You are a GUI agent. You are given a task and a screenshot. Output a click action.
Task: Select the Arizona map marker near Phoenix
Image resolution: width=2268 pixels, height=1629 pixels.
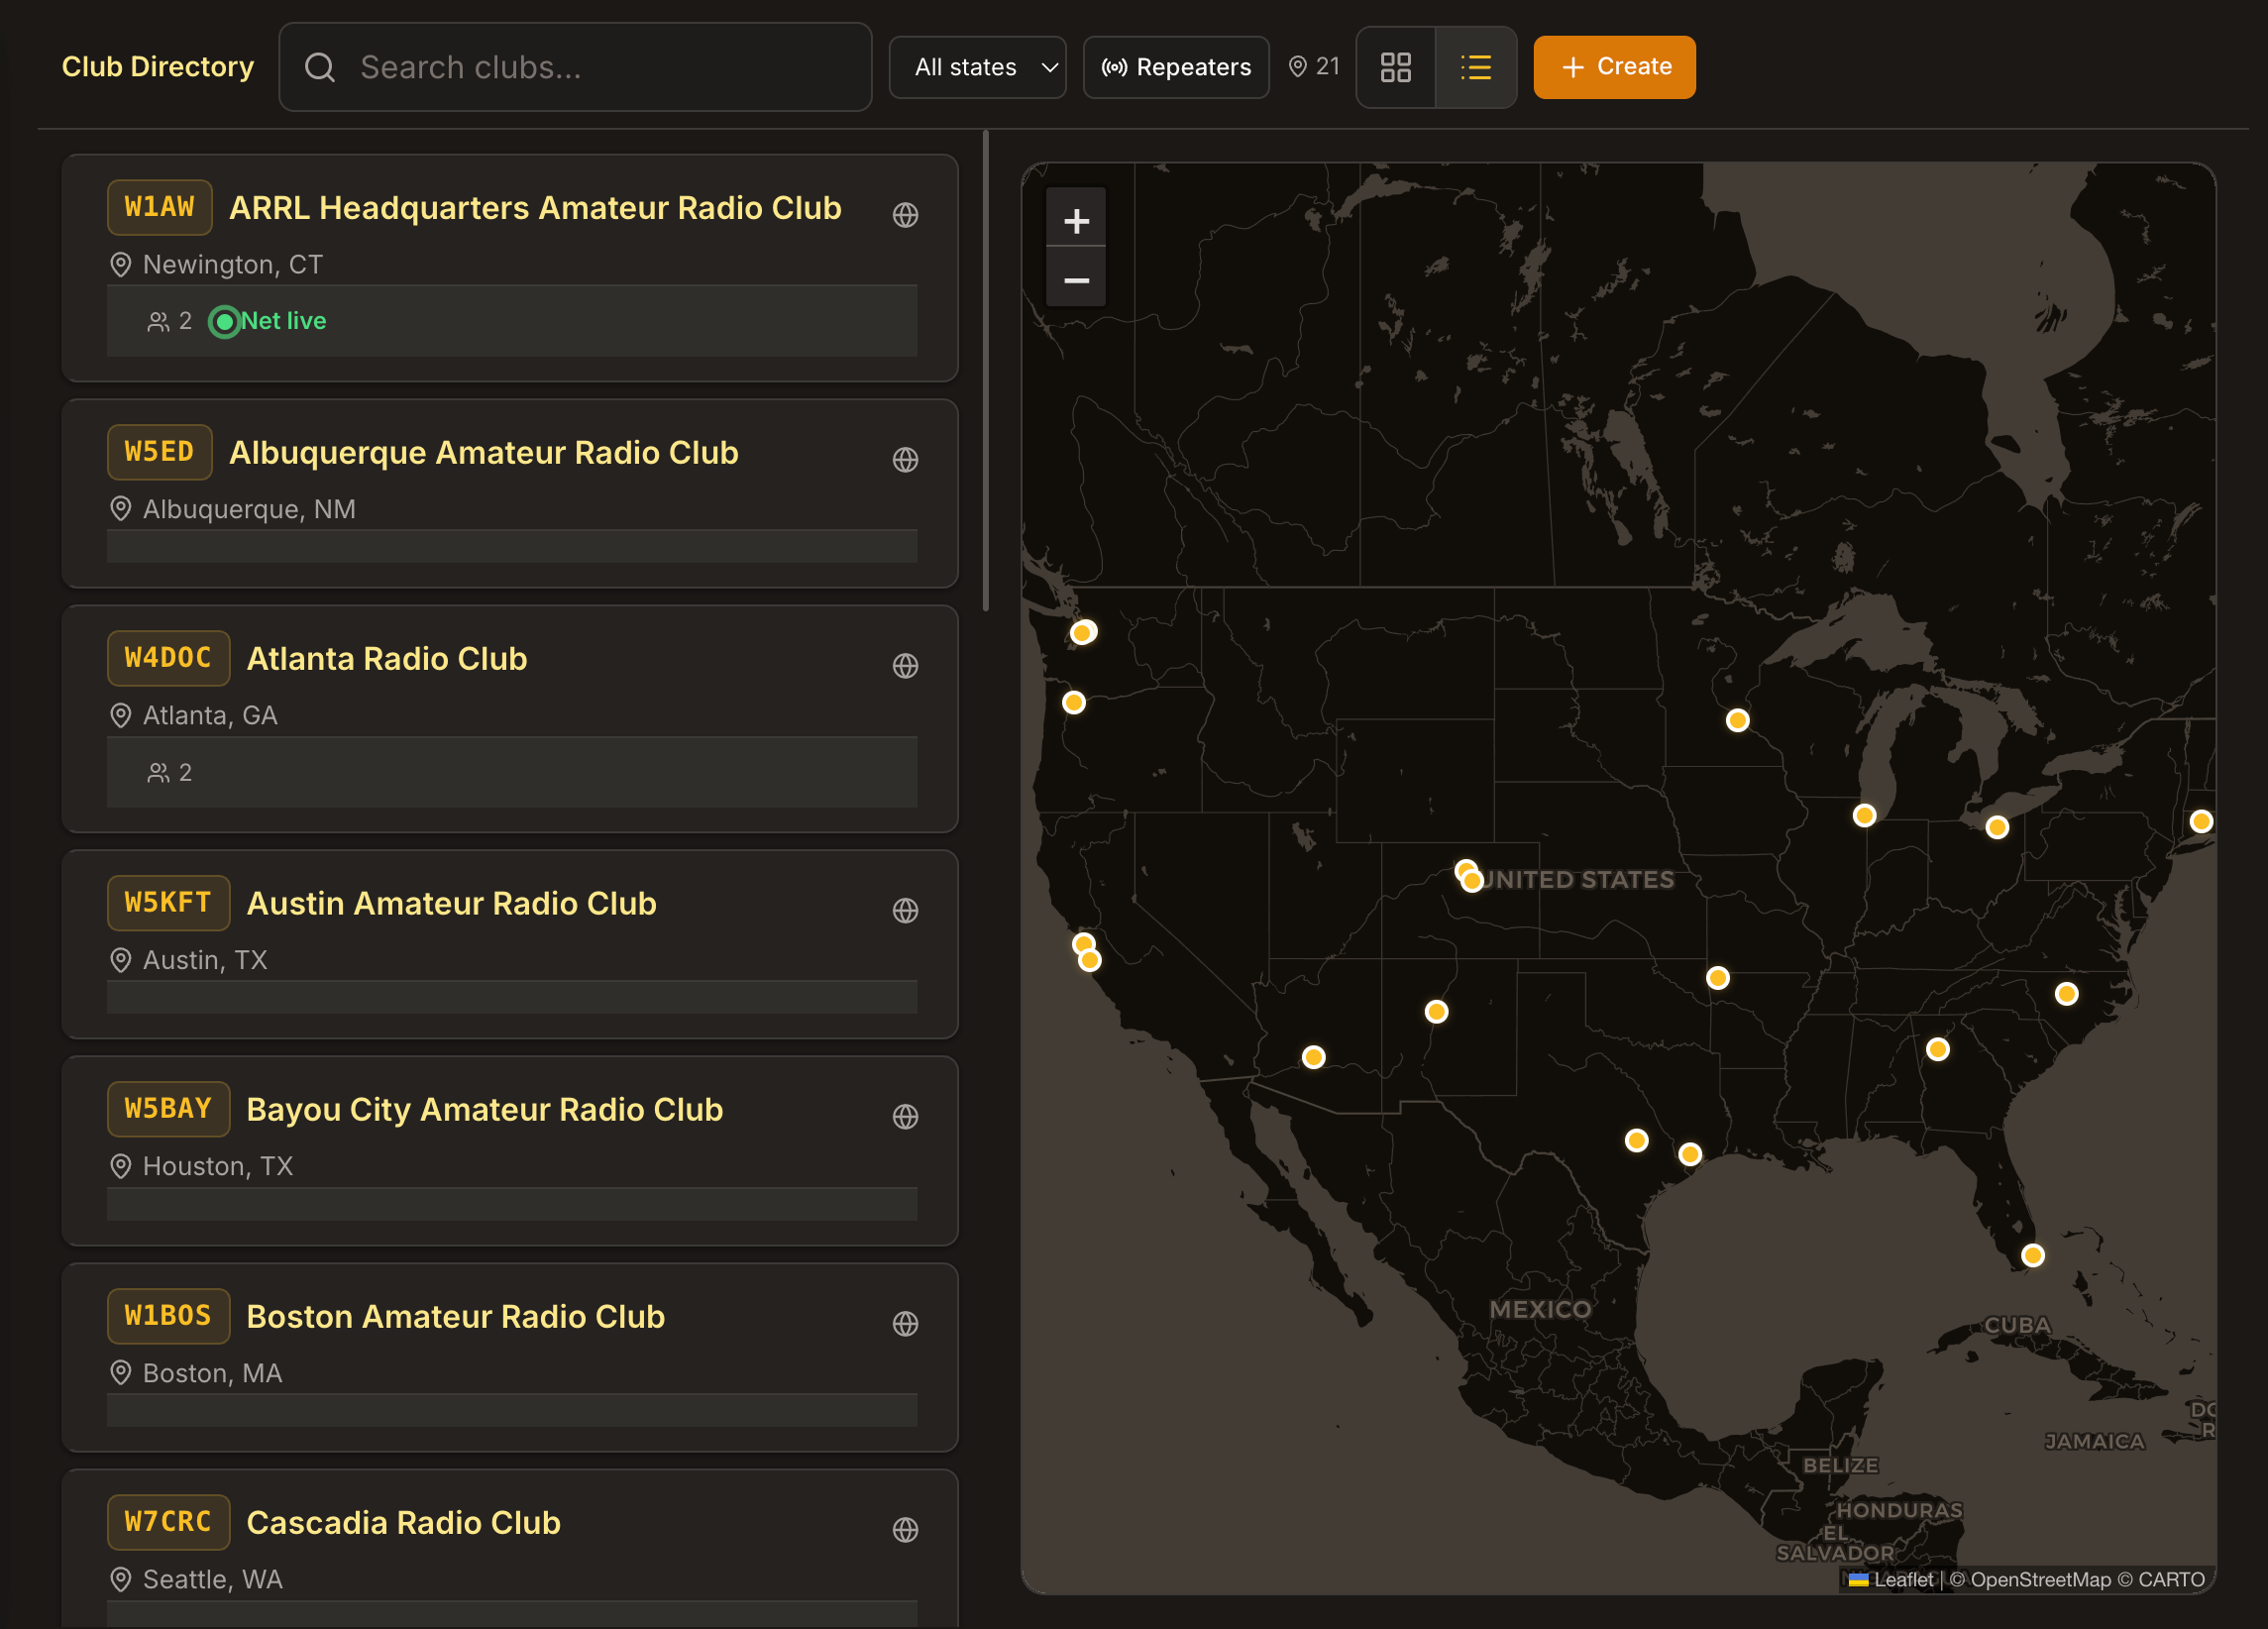pos(1314,1057)
